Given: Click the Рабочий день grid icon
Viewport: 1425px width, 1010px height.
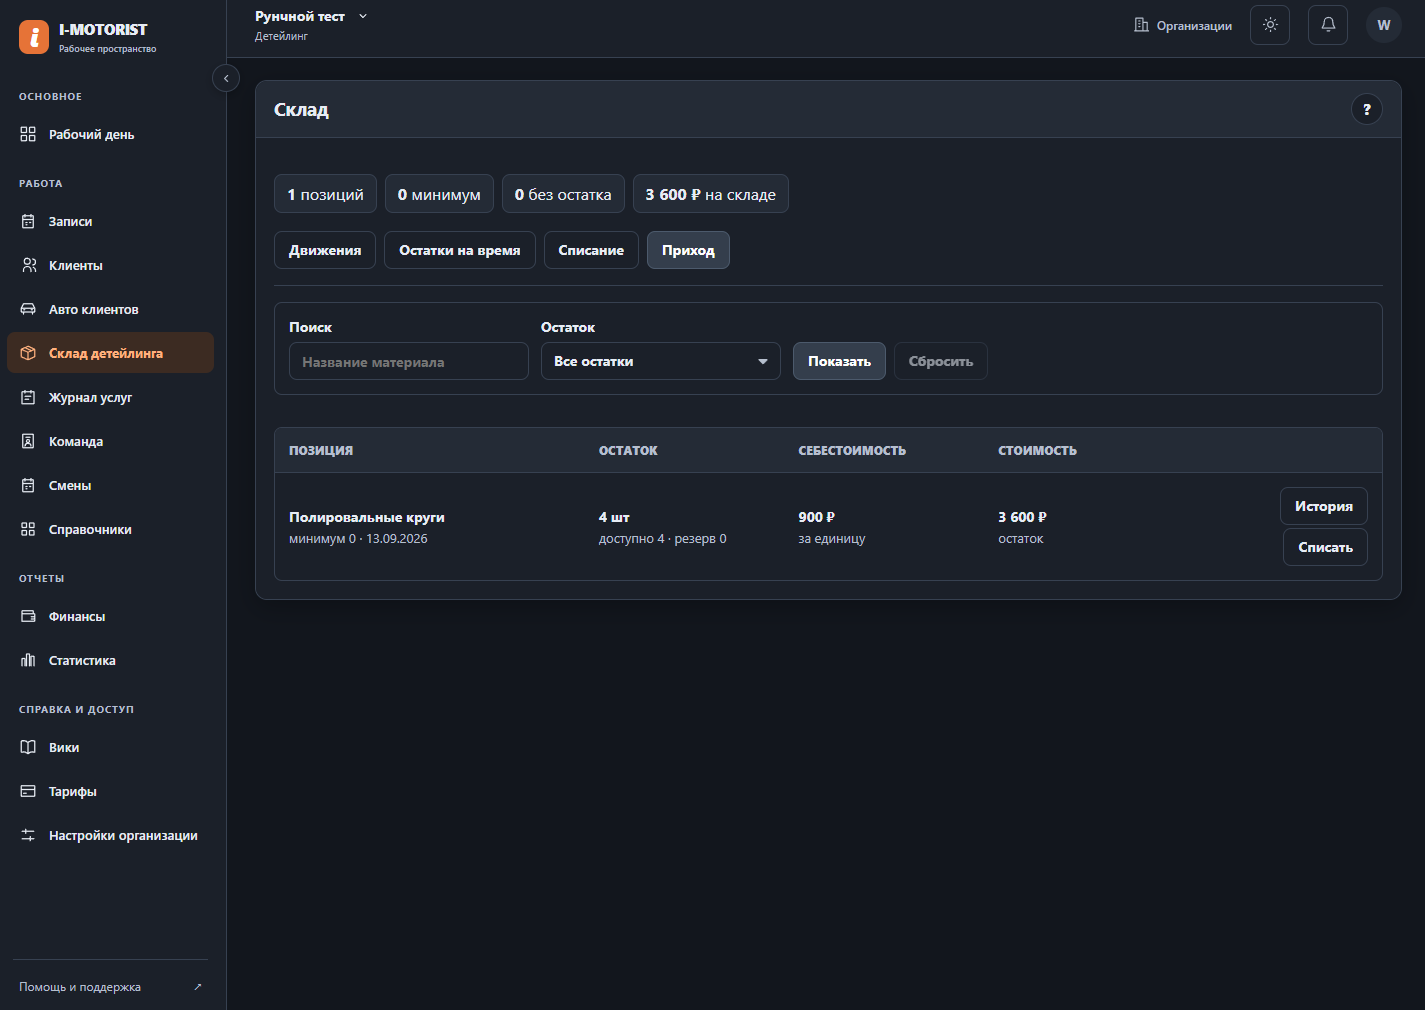Looking at the screenshot, I should point(28,134).
